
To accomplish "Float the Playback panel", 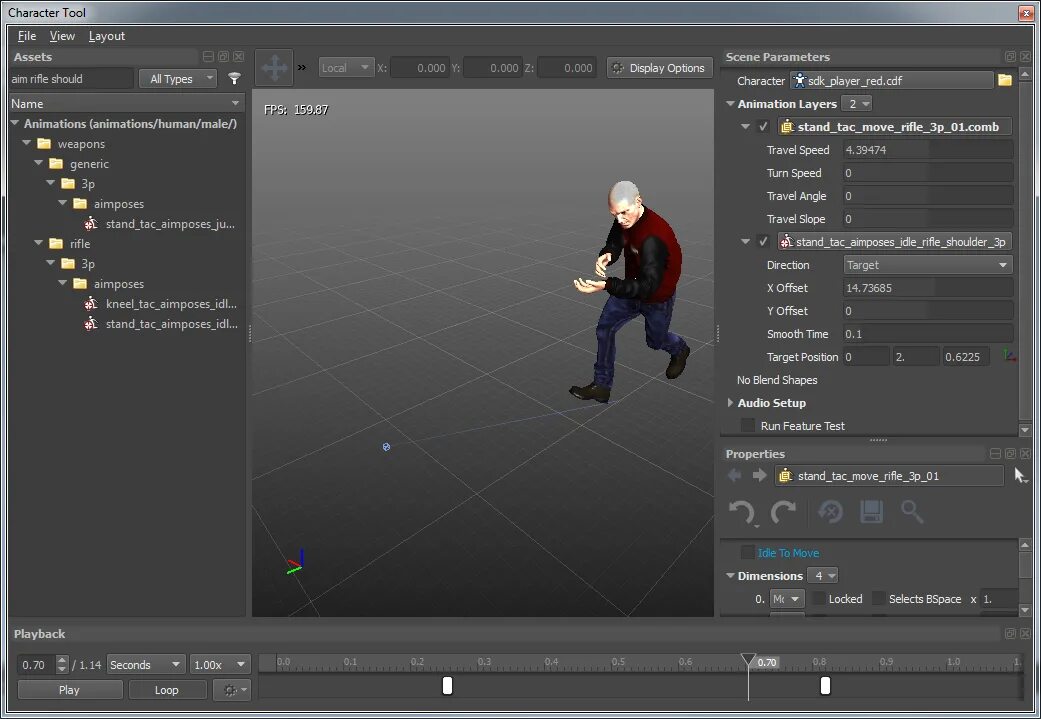I will coord(1010,634).
